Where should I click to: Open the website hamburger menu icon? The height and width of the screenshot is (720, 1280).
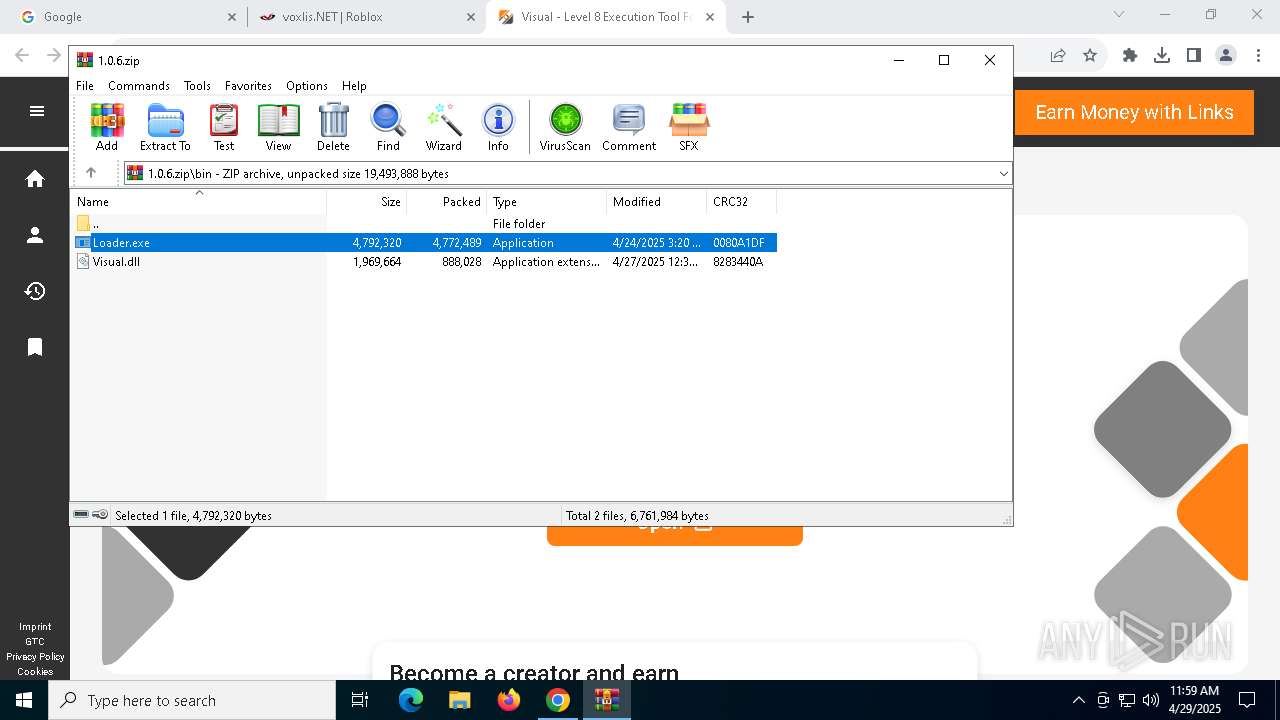(37, 111)
